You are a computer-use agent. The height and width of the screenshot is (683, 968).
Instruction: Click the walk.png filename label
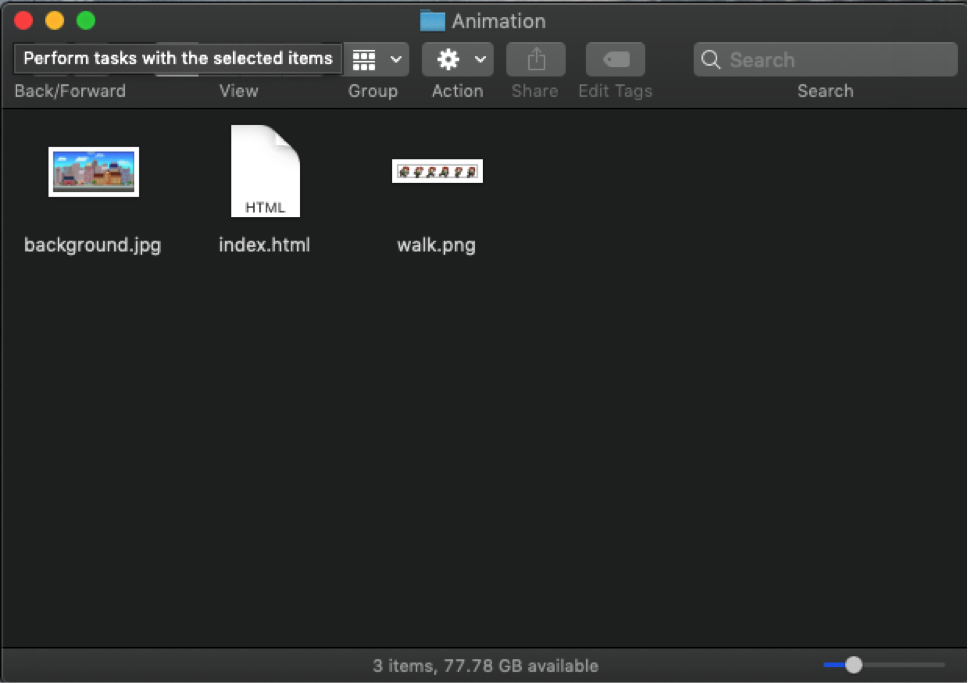436,245
